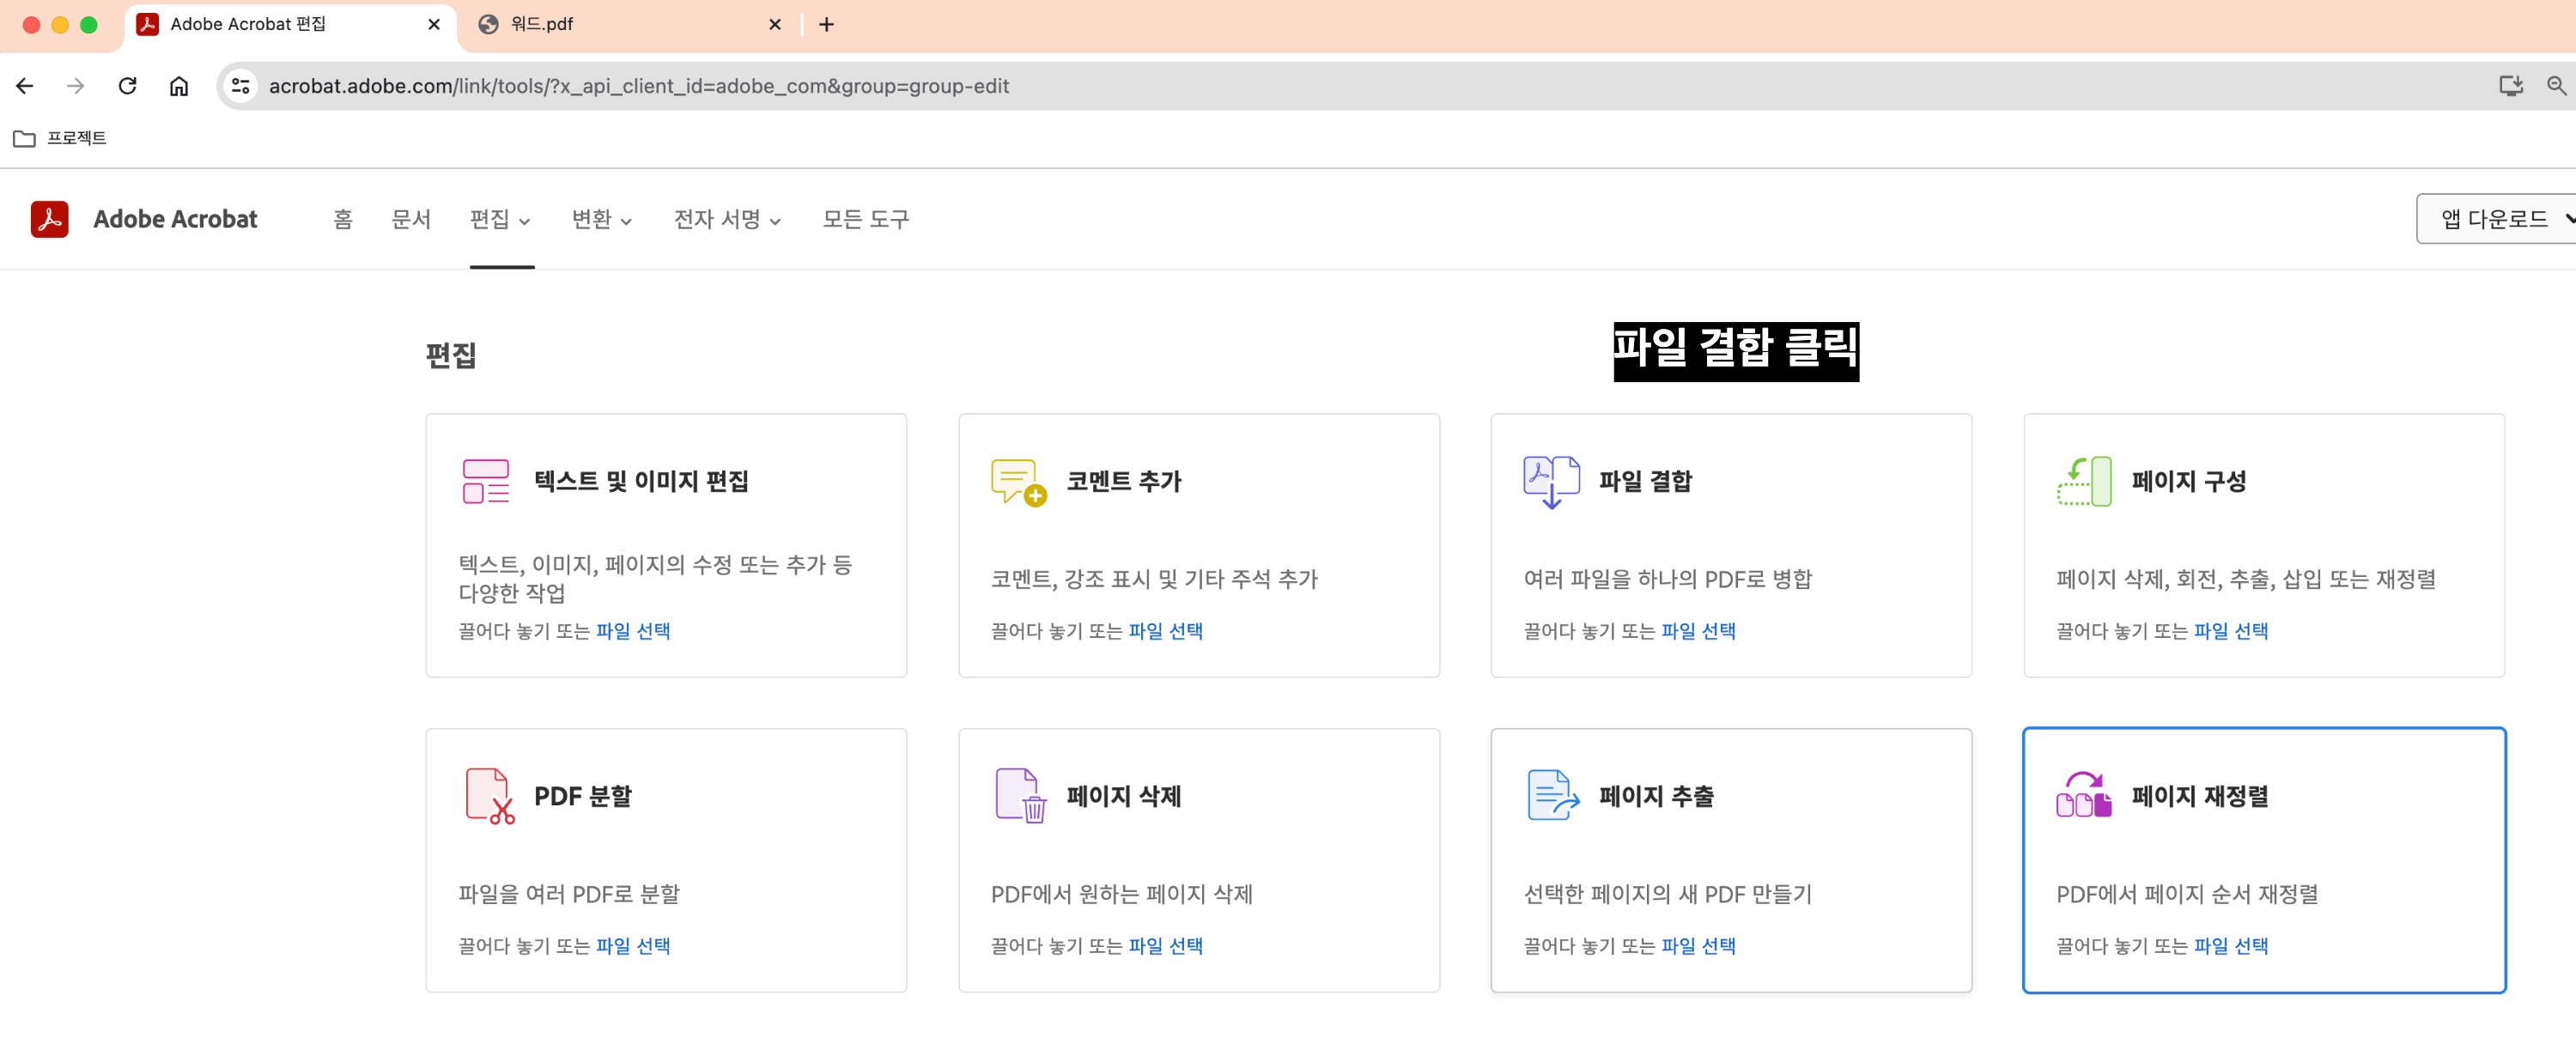Viewport: 2576px width, 1038px height.
Task: Click the PDF 분할 scissors icon
Action: point(489,796)
